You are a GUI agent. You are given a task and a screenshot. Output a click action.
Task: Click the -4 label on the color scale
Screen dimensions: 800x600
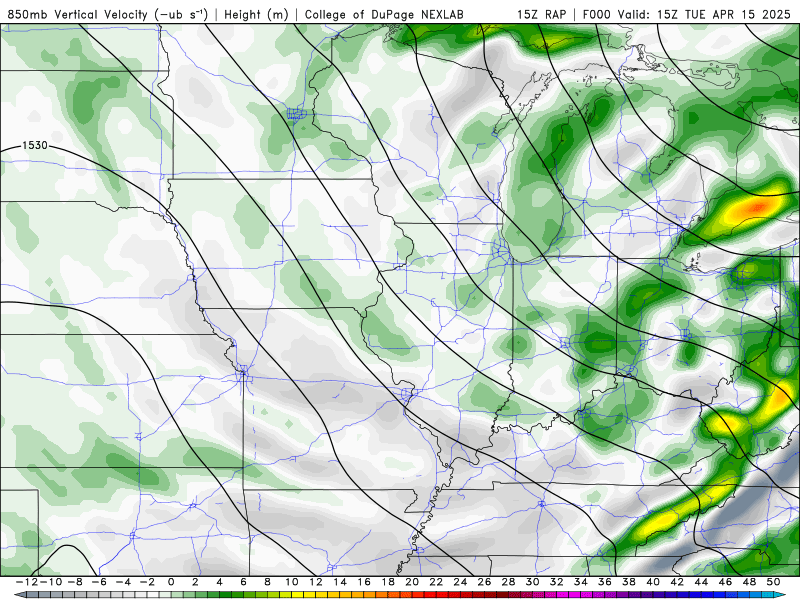click(123, 582)
